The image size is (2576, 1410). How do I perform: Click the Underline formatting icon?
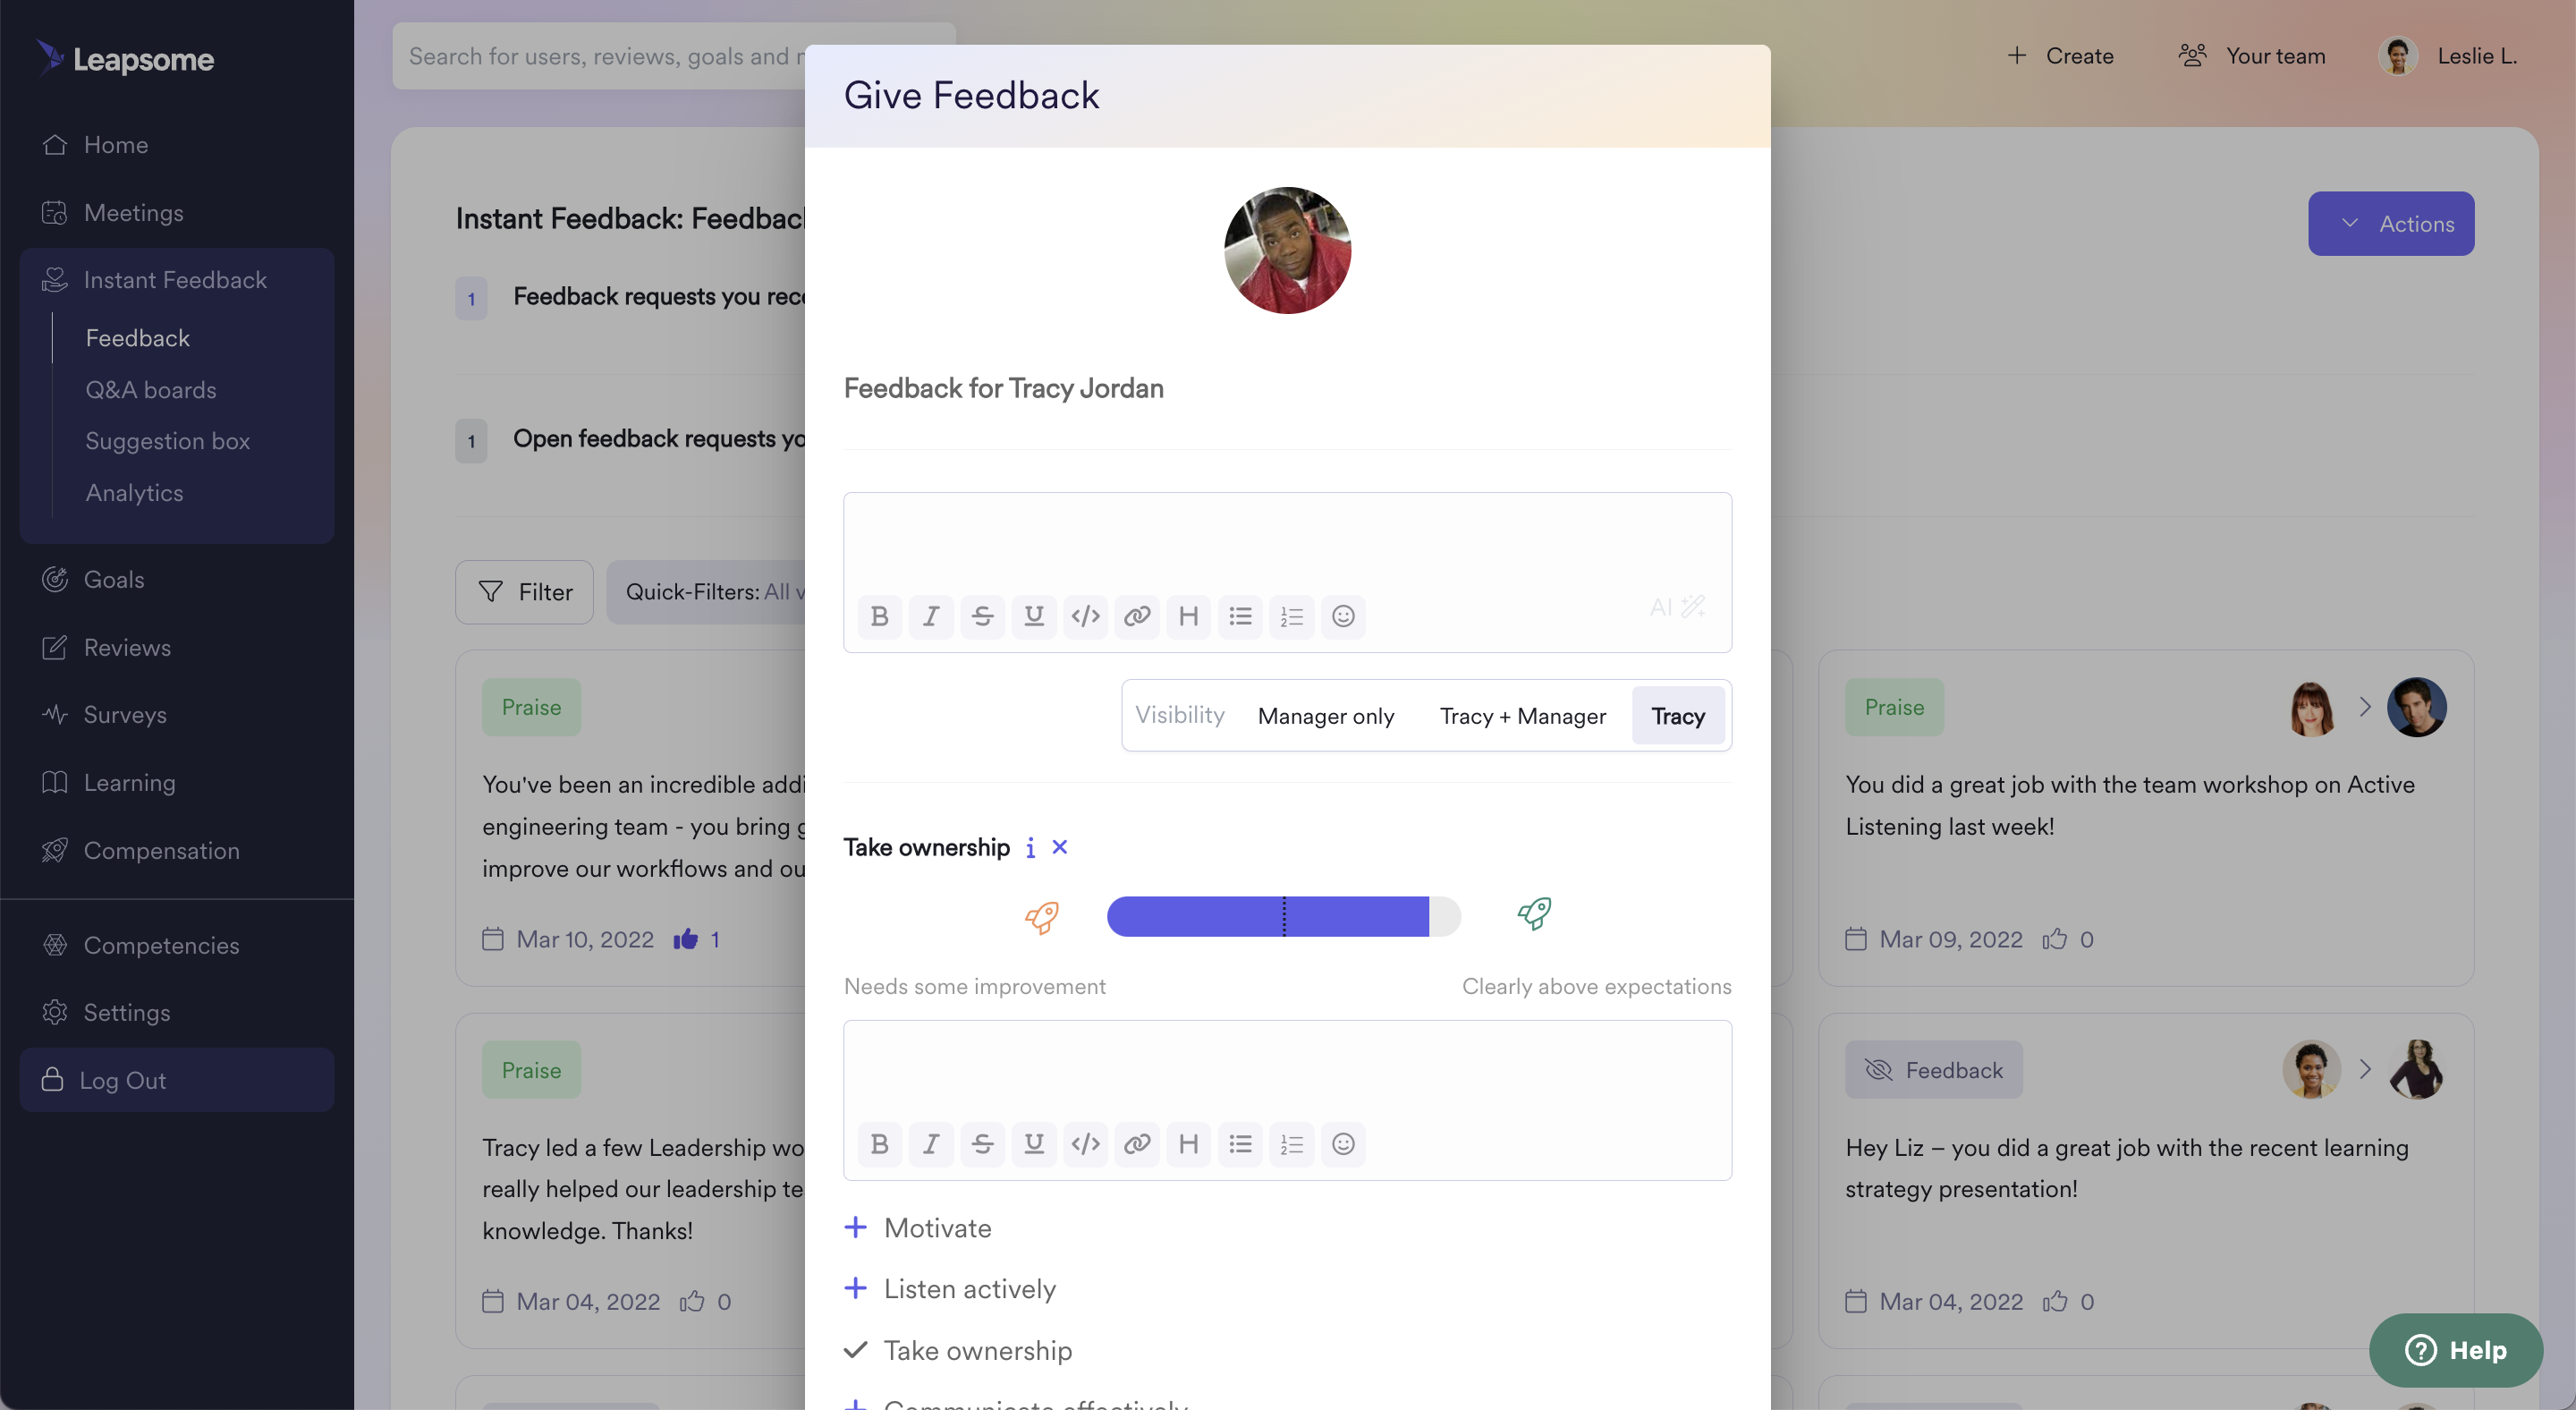point(1035,616)
